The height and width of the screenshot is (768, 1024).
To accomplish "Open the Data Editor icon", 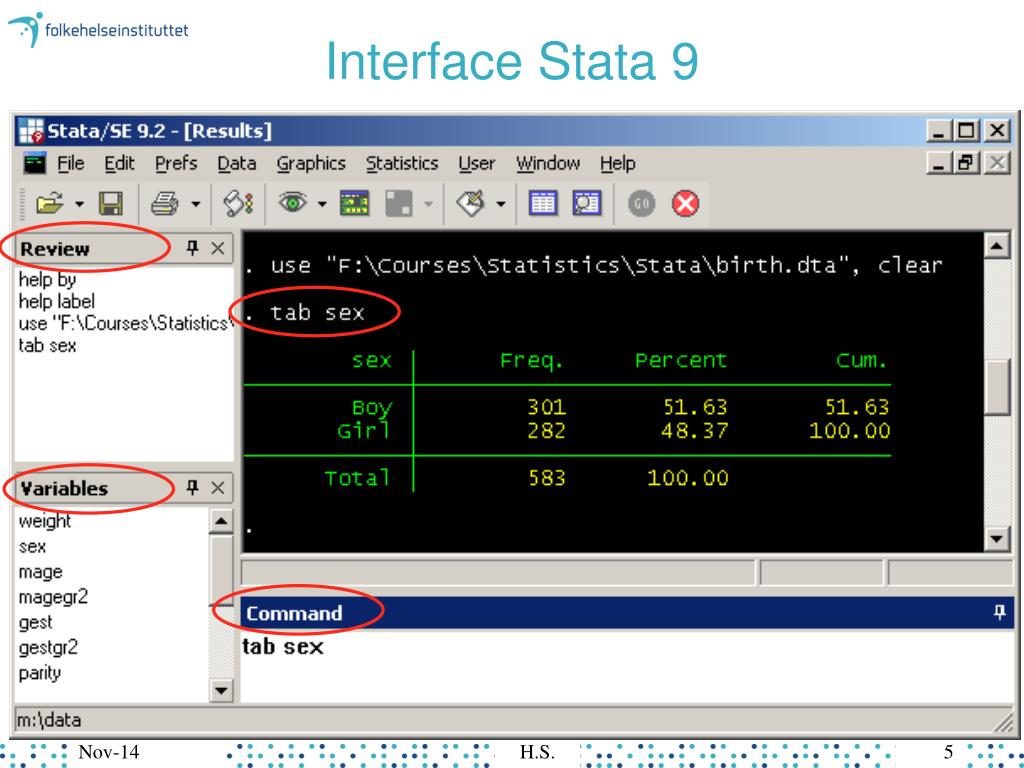I will click(x=543, y=204).
